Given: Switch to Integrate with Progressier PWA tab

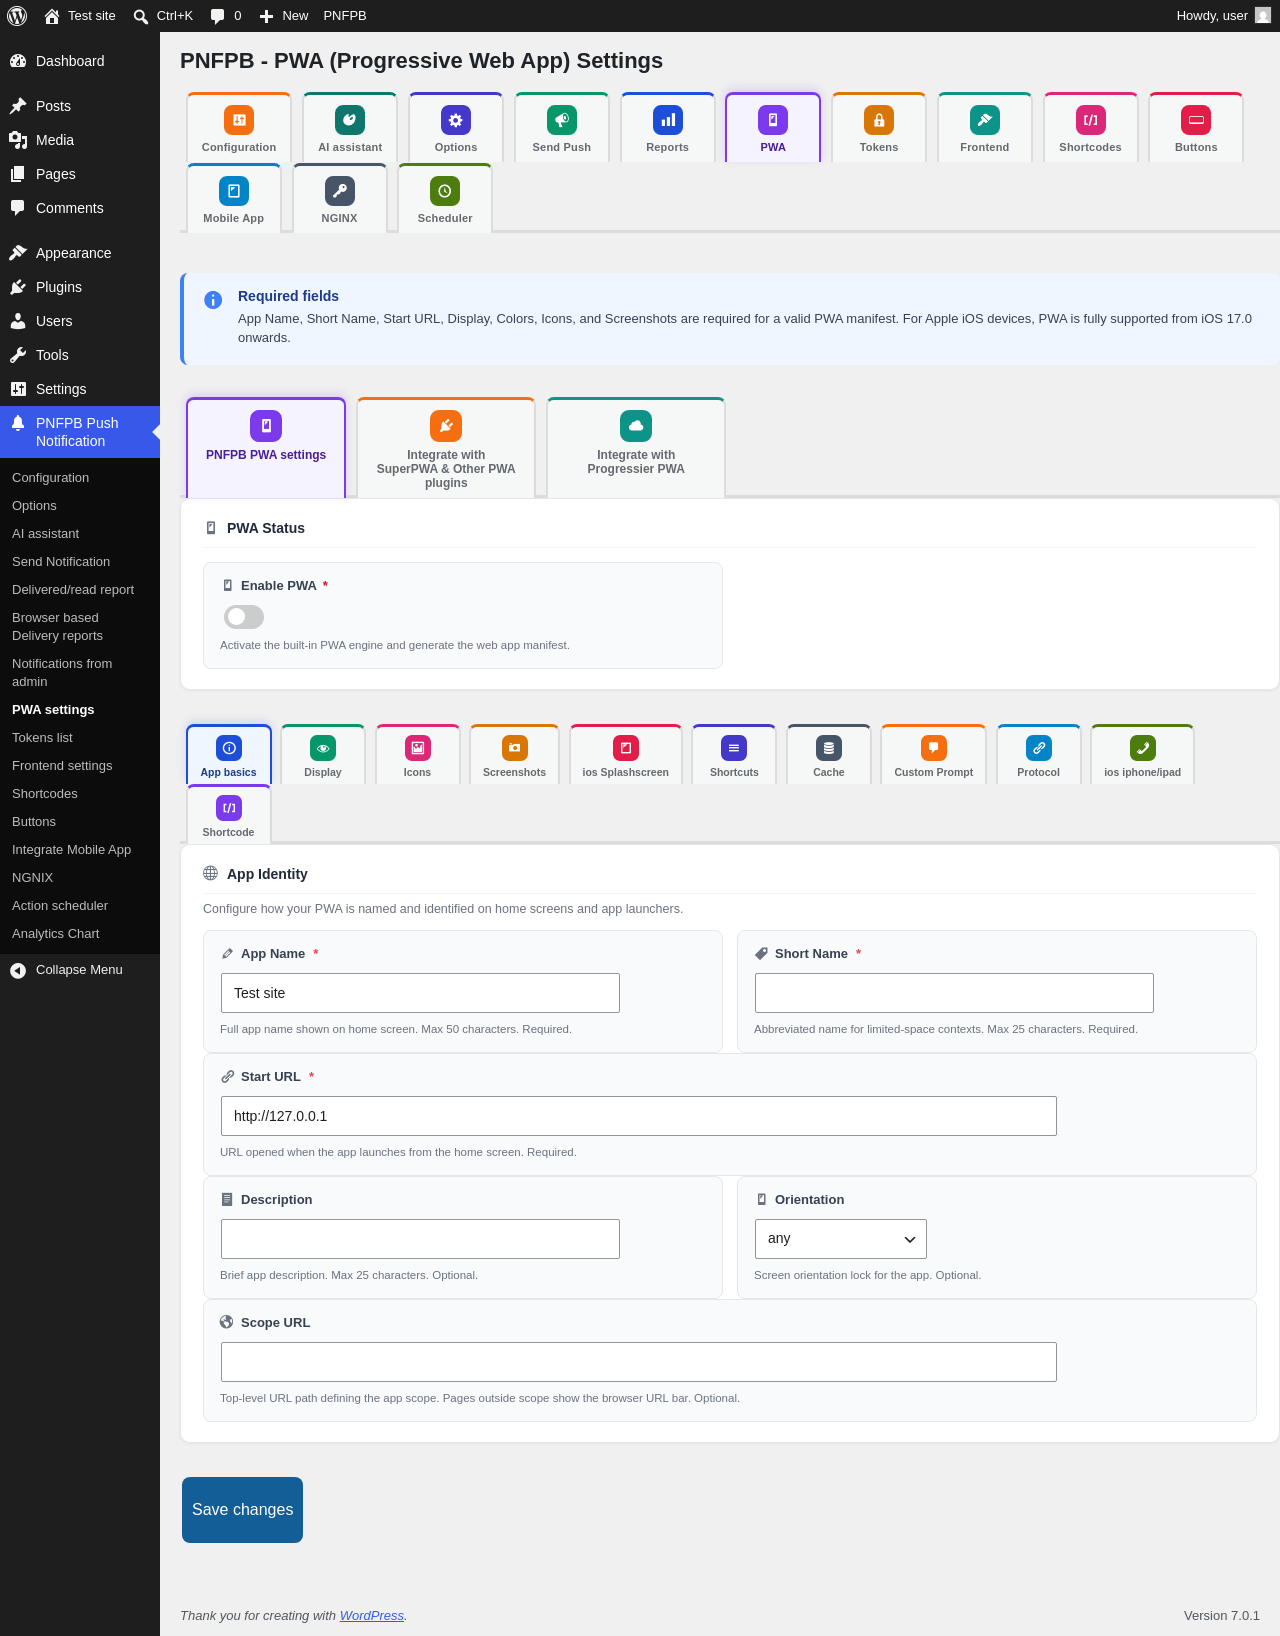Looking at the screenshot, I should pos(636,447).
